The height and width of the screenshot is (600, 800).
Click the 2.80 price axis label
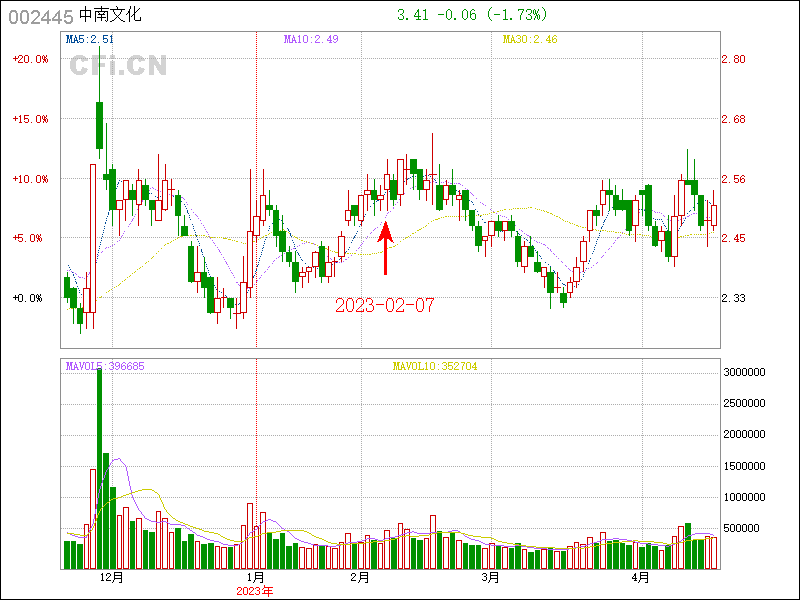734,59
